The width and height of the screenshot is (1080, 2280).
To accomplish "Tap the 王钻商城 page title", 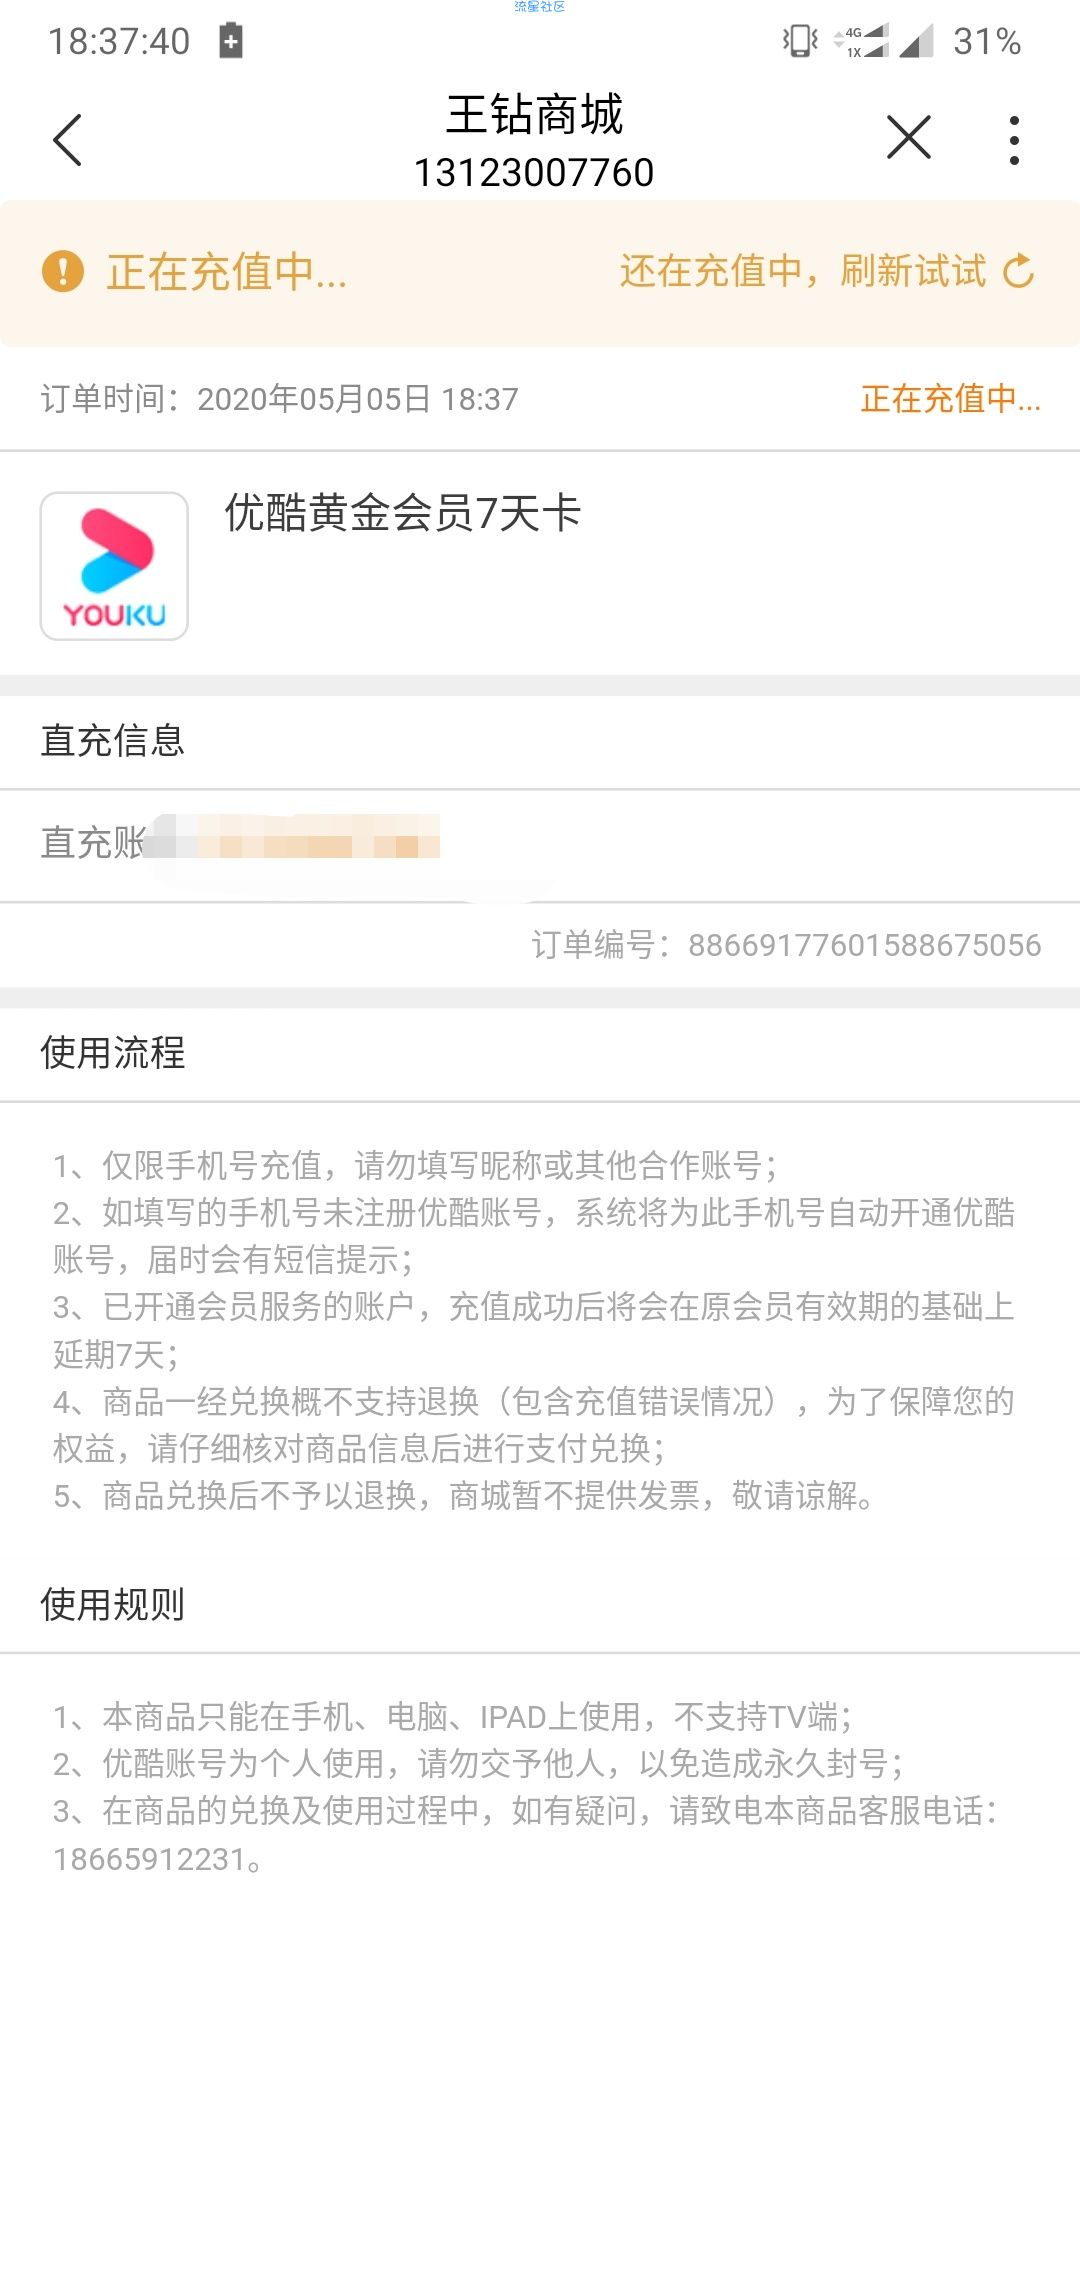I will tap(535, 114).
